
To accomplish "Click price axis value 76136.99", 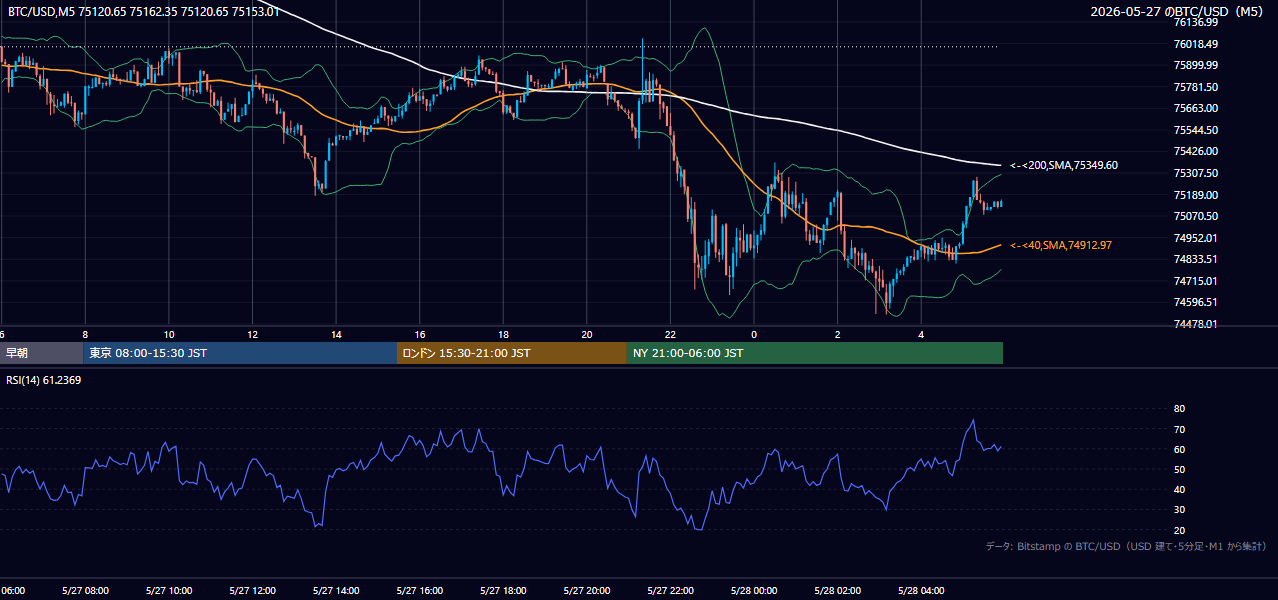I will [x=1195, y=22].
